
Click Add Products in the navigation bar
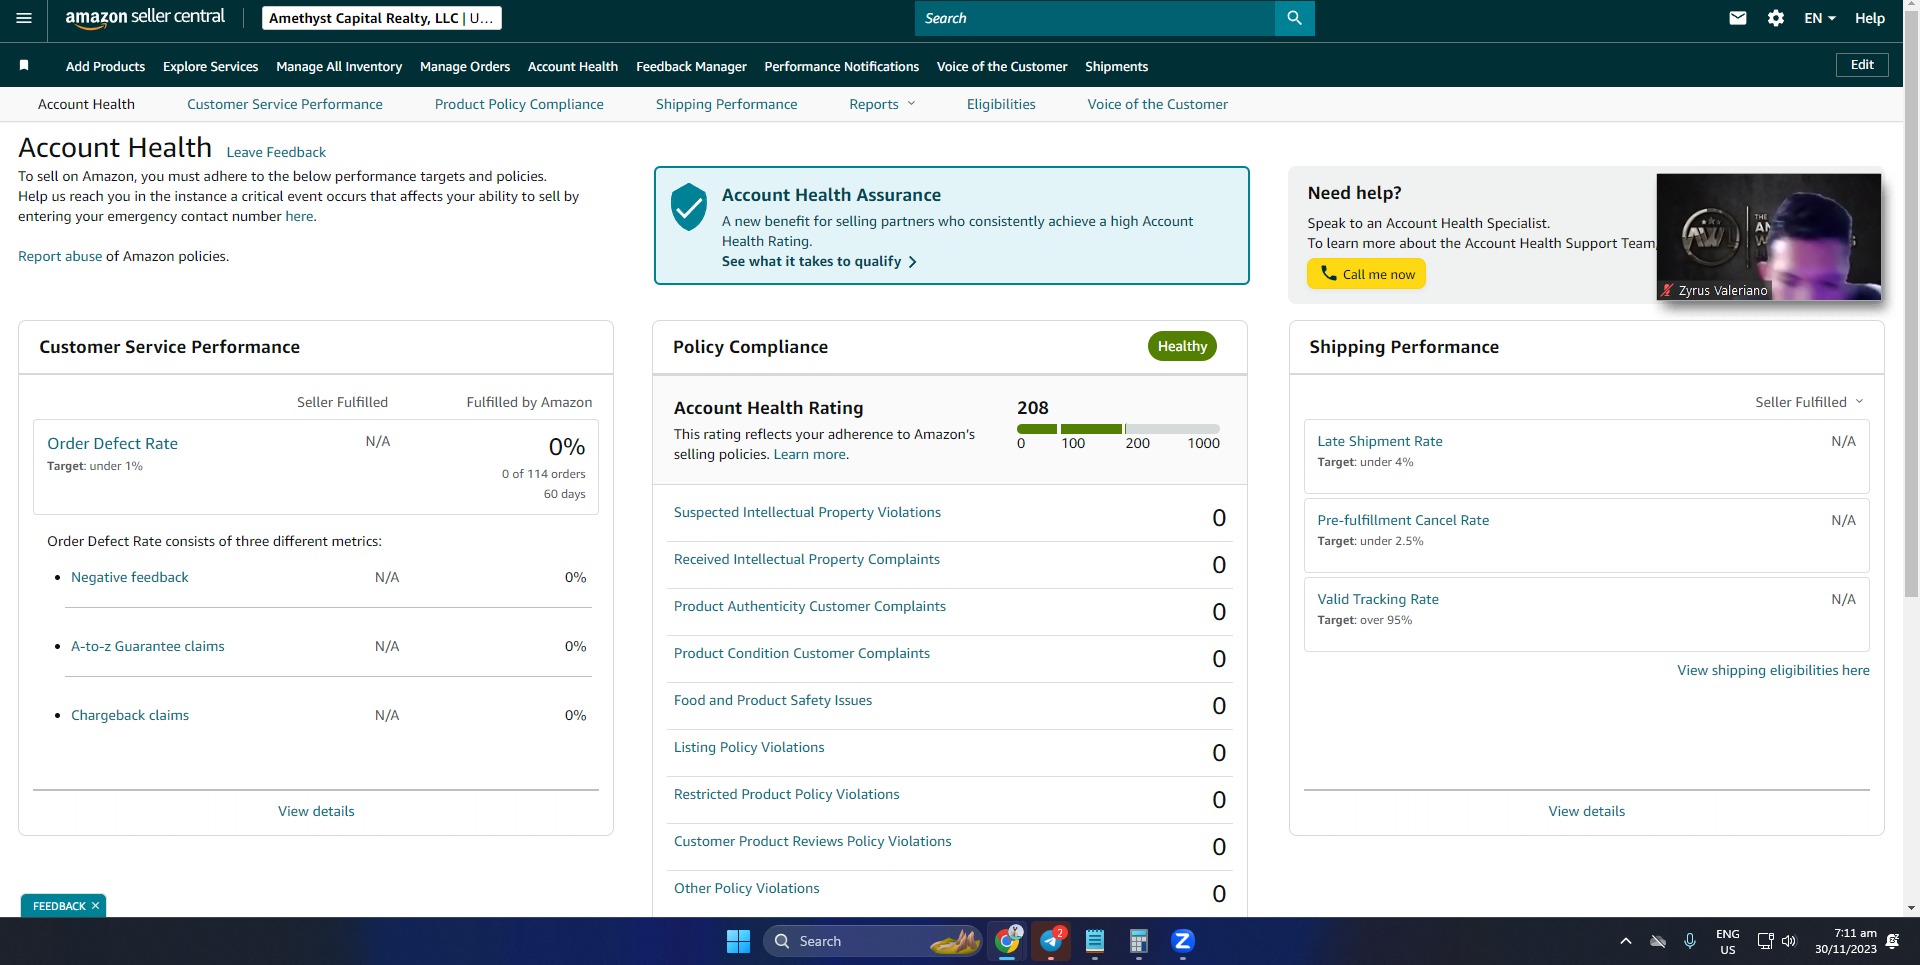[x=105, y=66]
